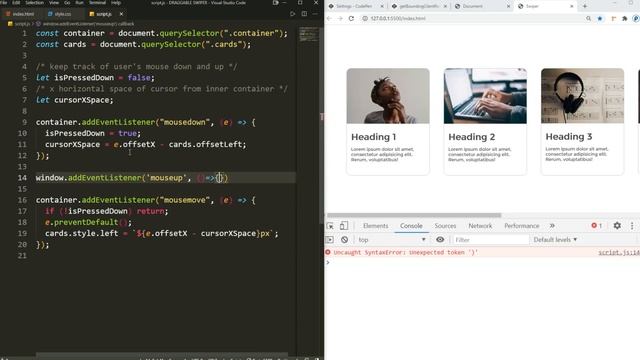
Task: Click the Heading 1 card title
Action: pyautogui.click(x=373, y=137)
